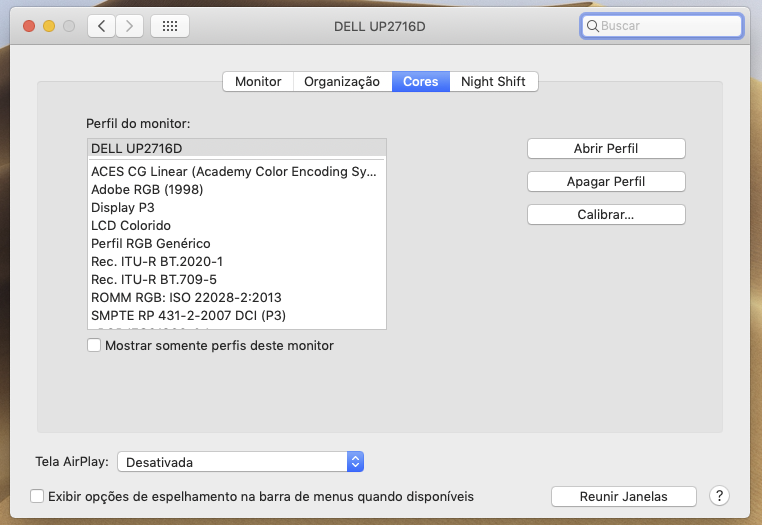Go back with the left chevron button
Viewport: 762px width, 525px height.
point(102,26)
